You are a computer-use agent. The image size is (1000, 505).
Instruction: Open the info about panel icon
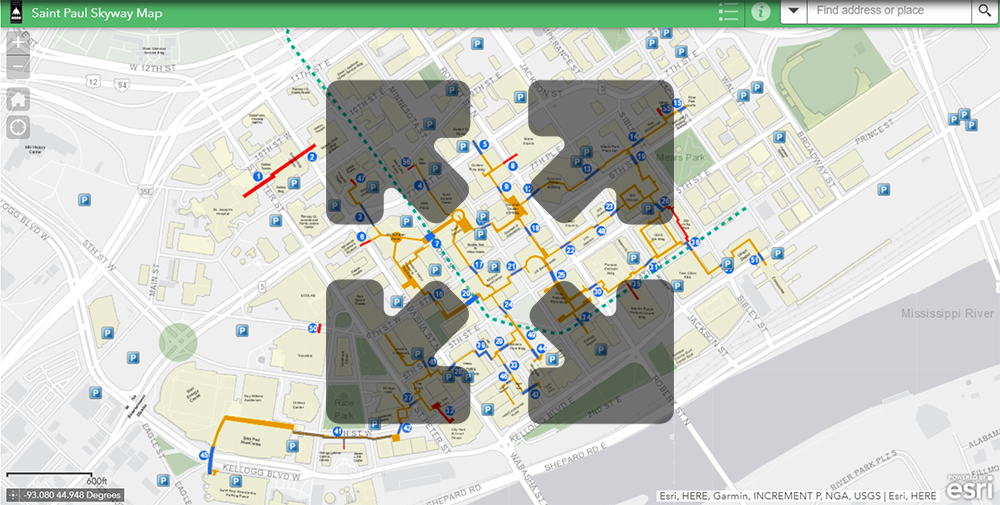(x=760, y=11)
